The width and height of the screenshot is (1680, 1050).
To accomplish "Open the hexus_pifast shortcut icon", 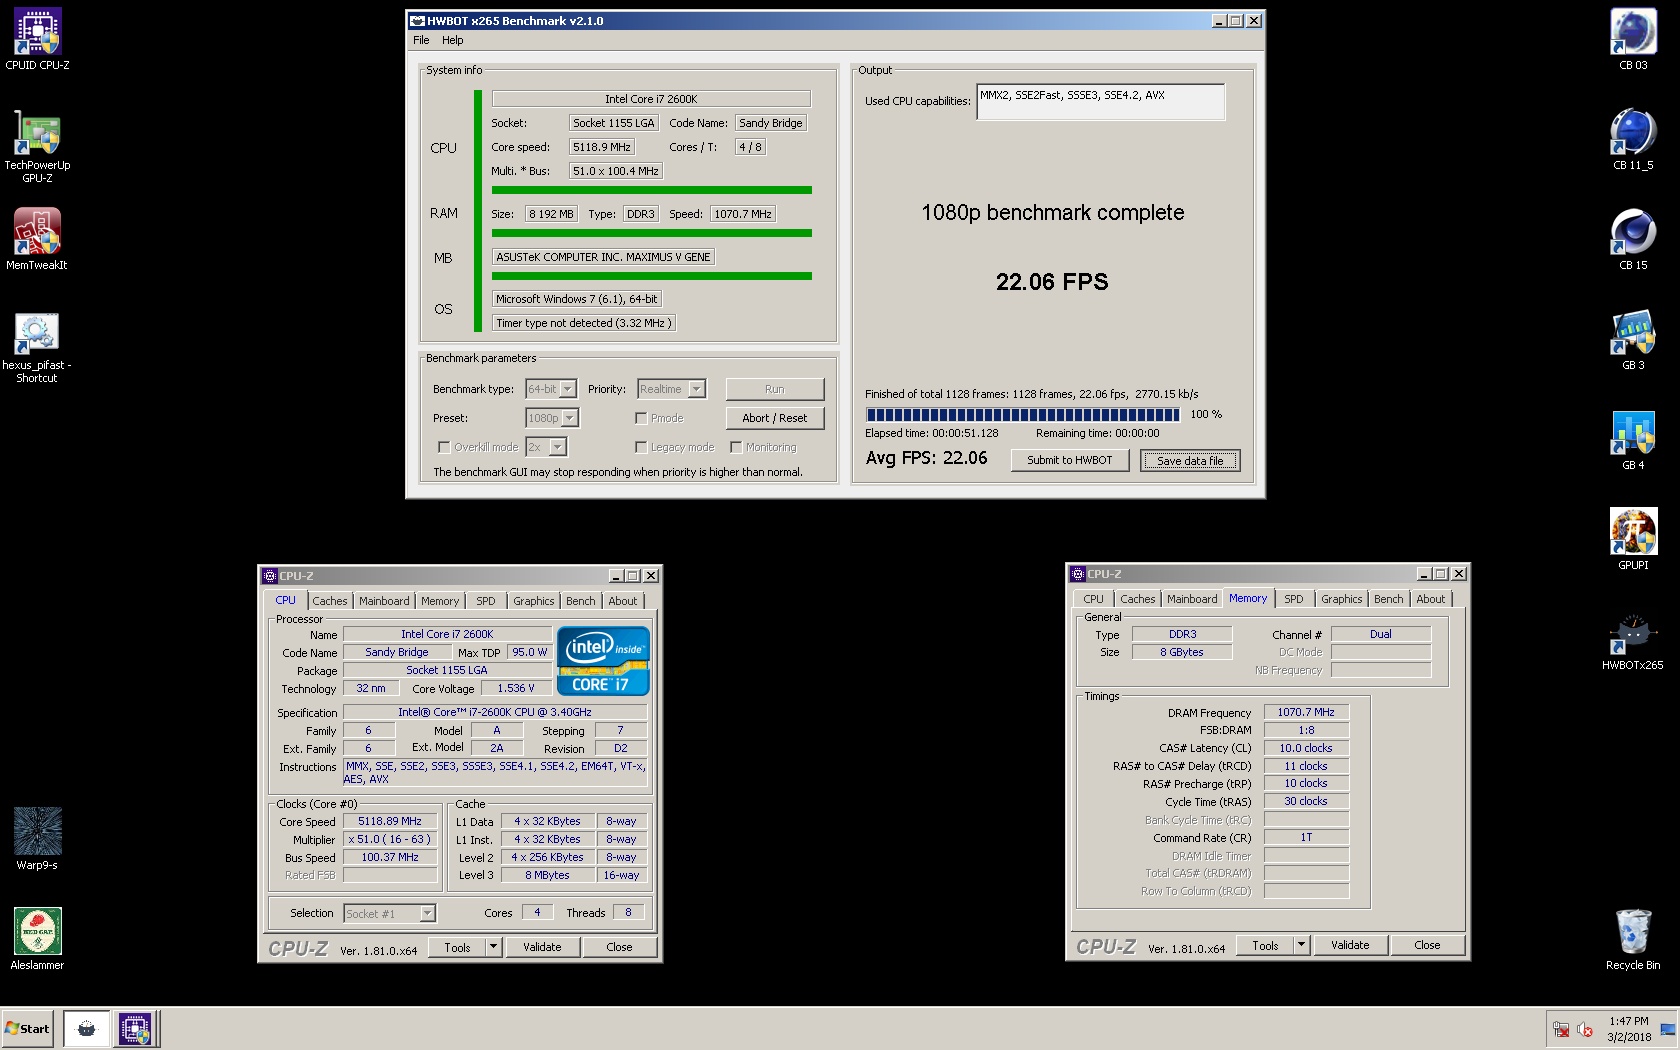I will pos(37,345).
